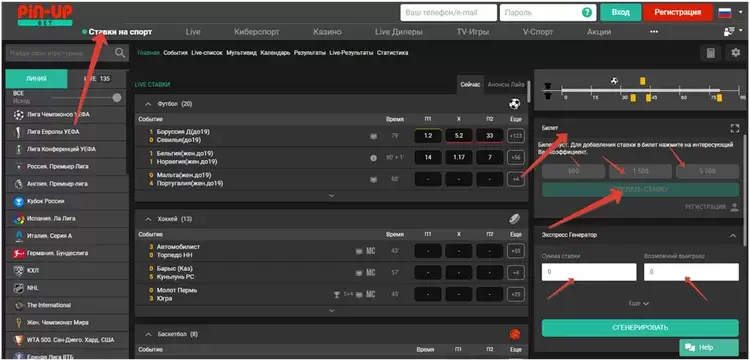Open +123 more markets for Боруссия match
The image size is (750, 361).
pyautogui.click(x=516, y=136)
